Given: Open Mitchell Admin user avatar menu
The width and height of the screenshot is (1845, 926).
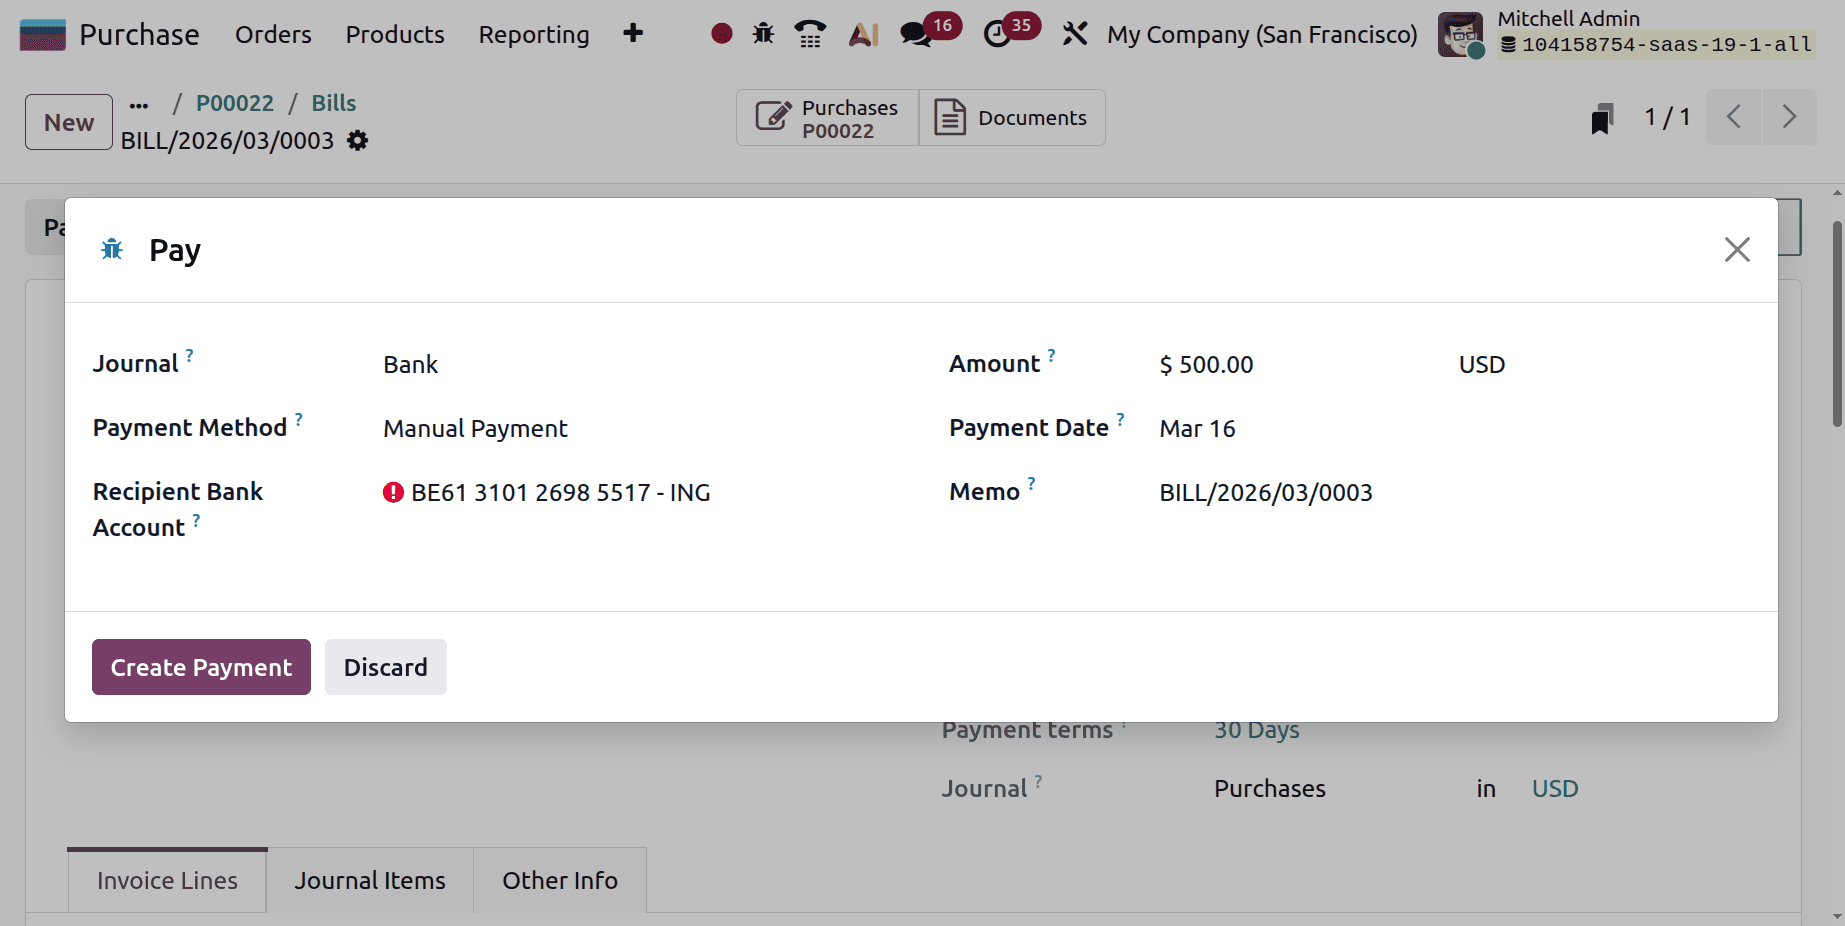Looking at the screenshot, I should 1461,33.
